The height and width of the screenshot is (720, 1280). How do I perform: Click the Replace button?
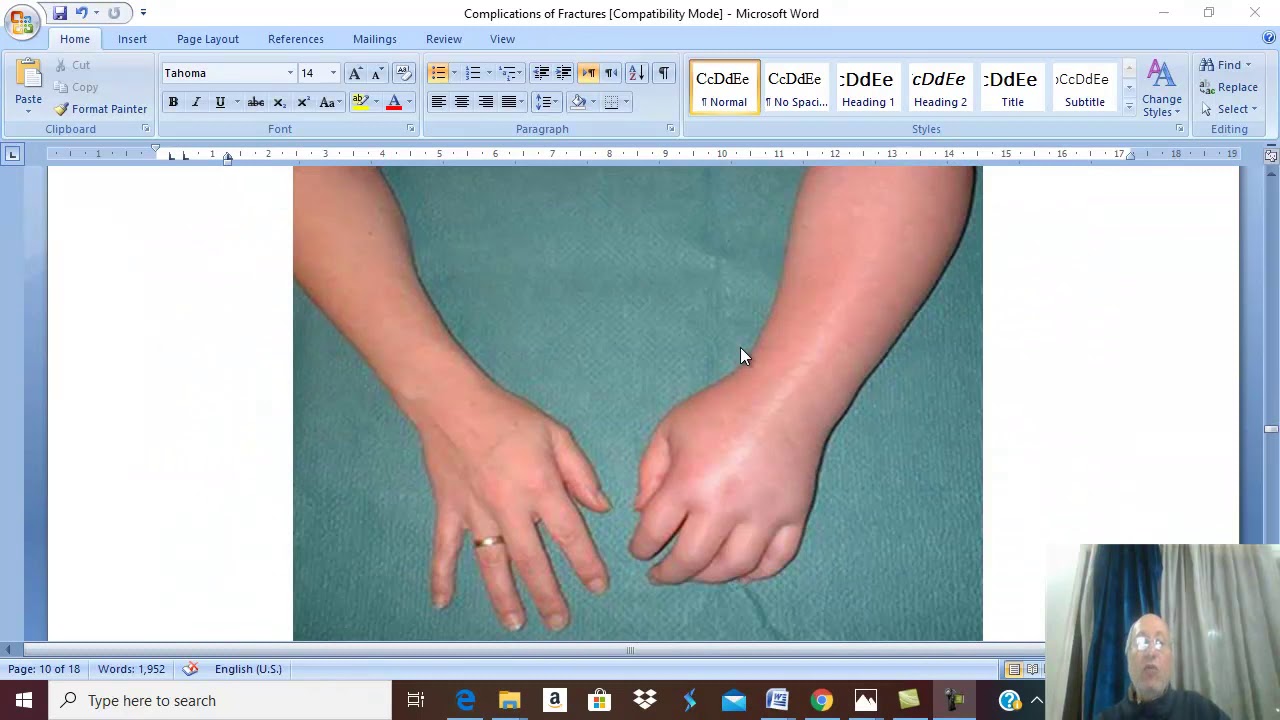click(x=1229, y=87)
